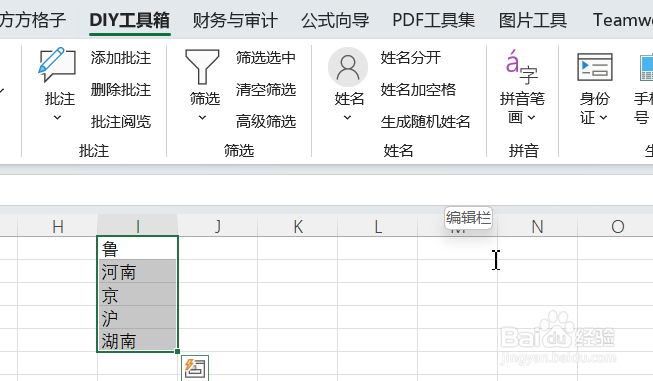The height and width of the screenshot is (381, 653).
Task: Select the DIY工具箱 tab
Action: pyautogui.click(x=130, y=20)
